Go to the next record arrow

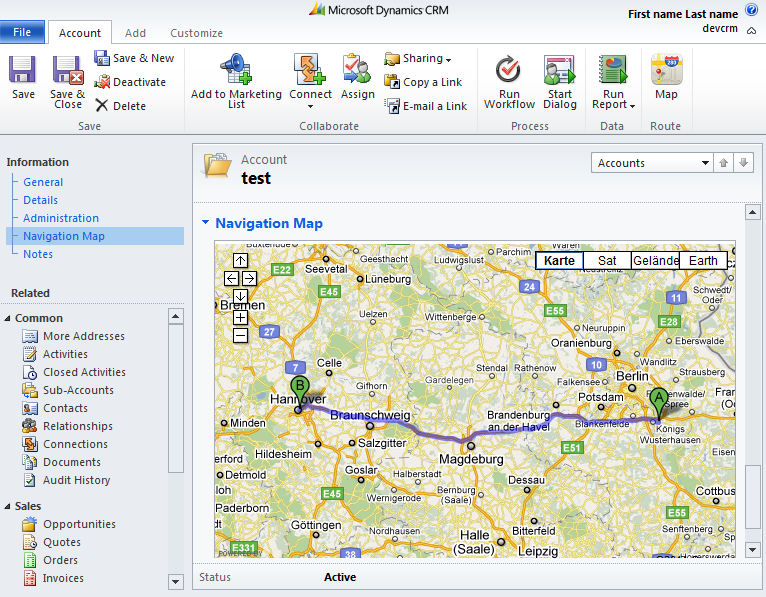point(743,163)
